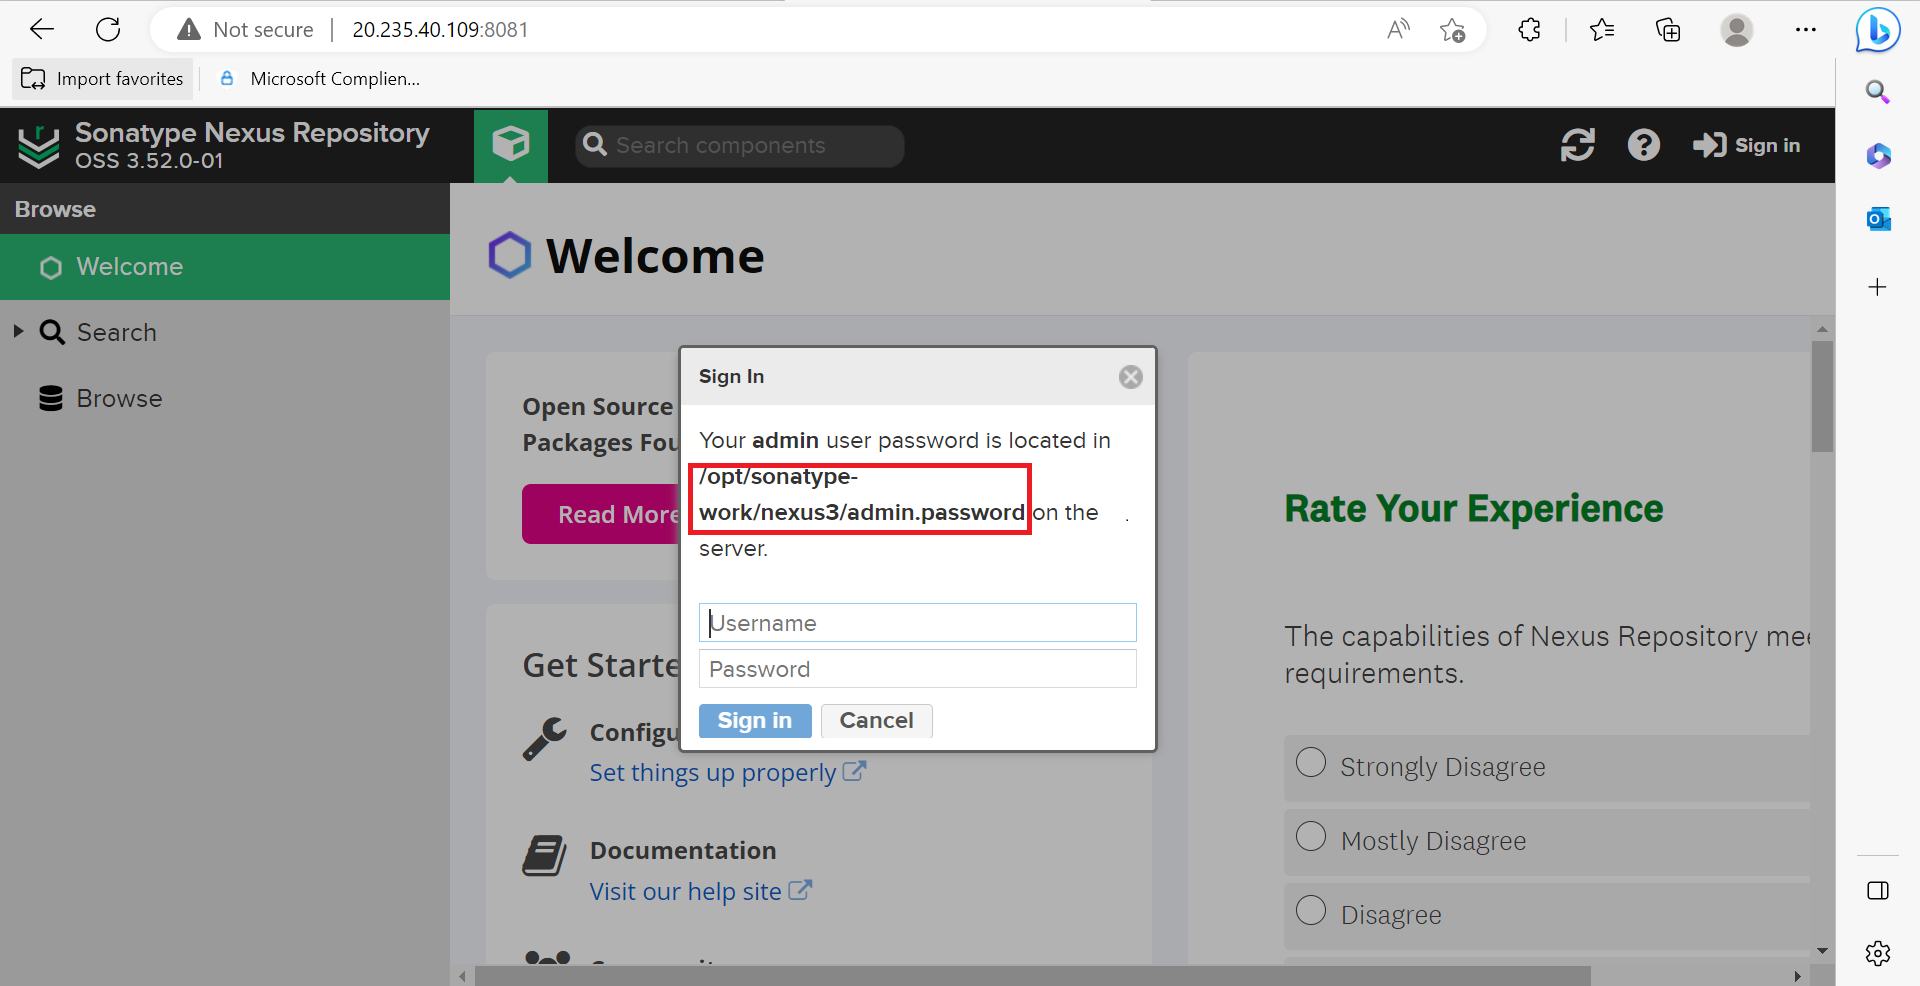The height and width of the screenshot is (986, 1920).
Task: Focus the Username input field
Action: coord(917,623)
